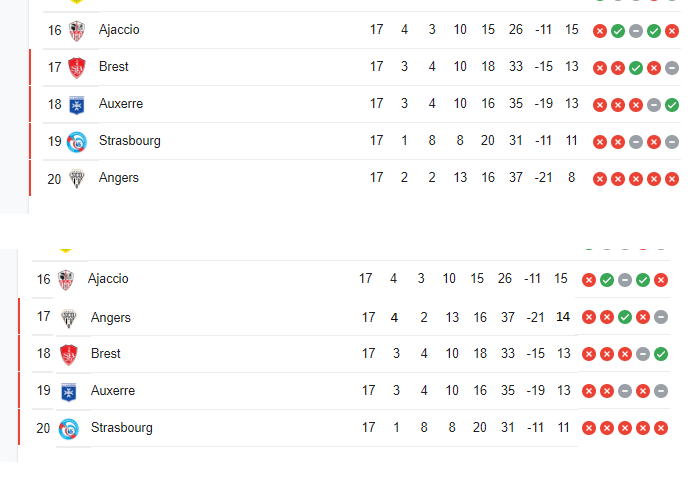Click Brest's crest in the upper table

[x=77, y=67]
